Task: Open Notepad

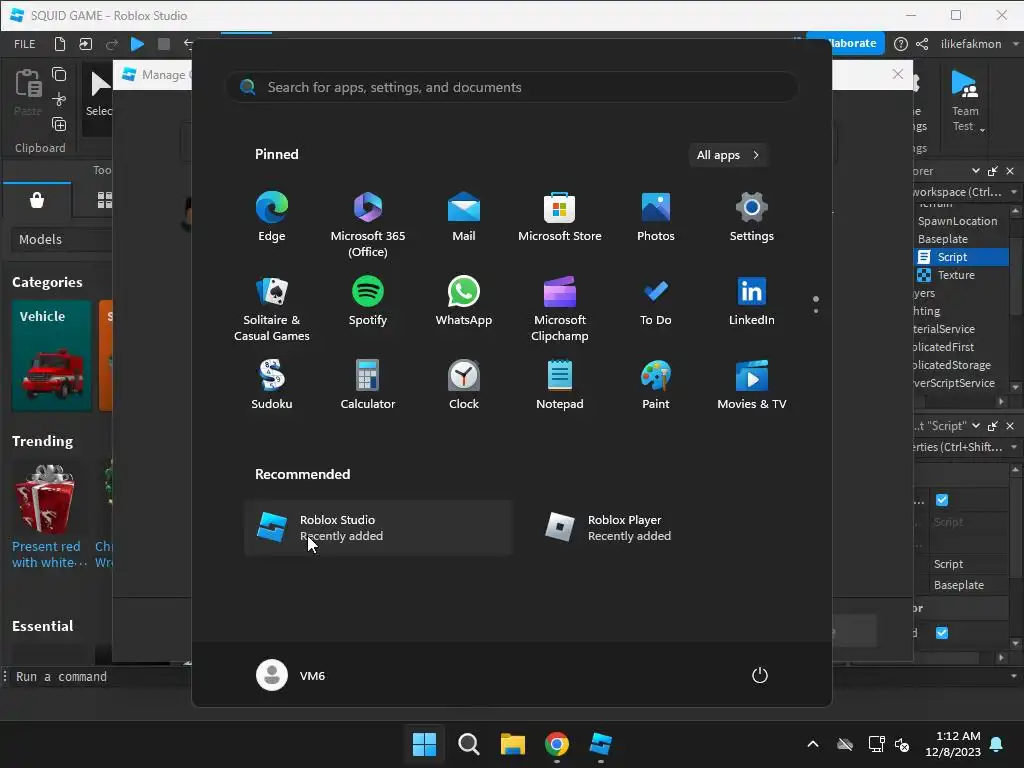Action: 560,385
